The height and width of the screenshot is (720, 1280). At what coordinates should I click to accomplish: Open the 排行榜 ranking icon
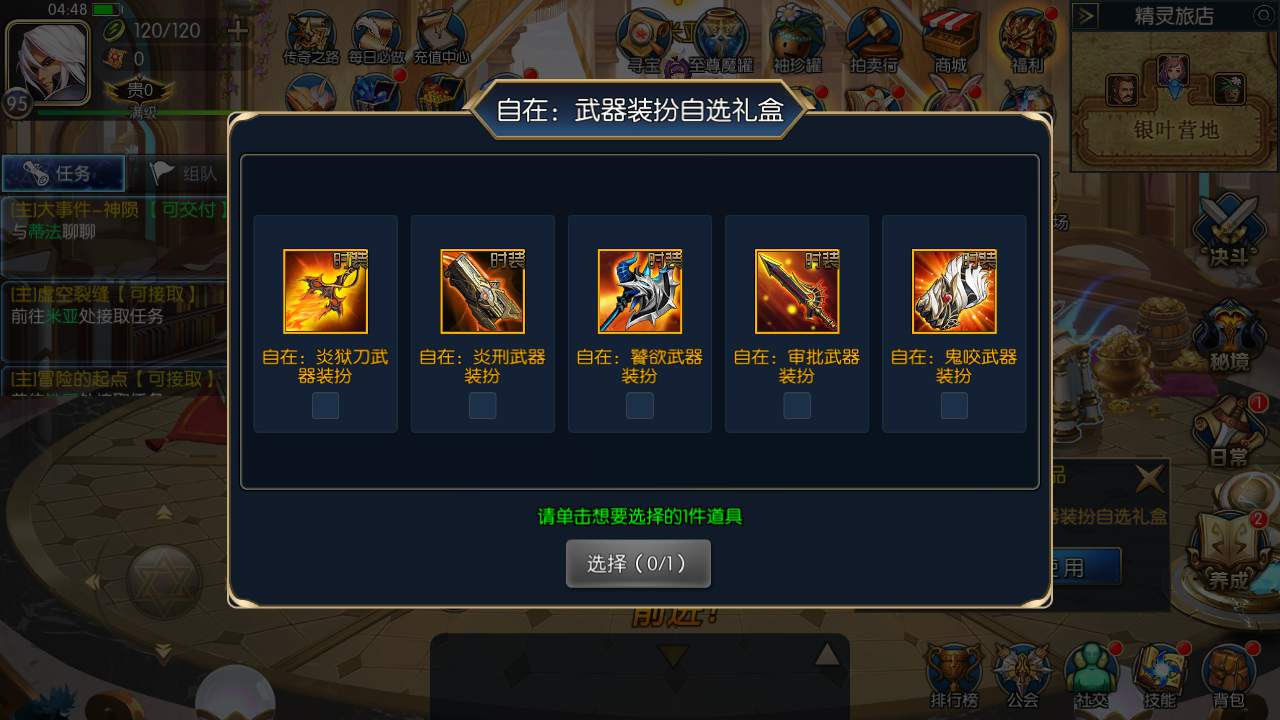click(953, 676)
